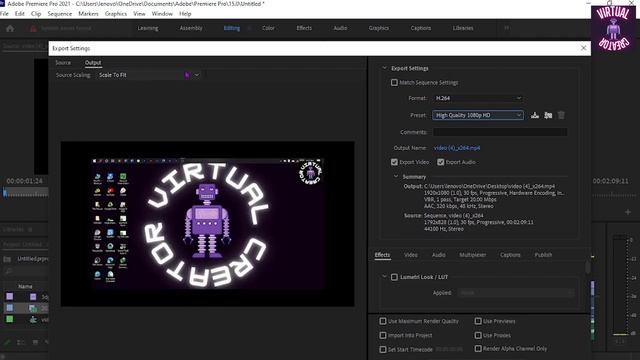Switch to the Audio export tab

[x=439, y=255]
